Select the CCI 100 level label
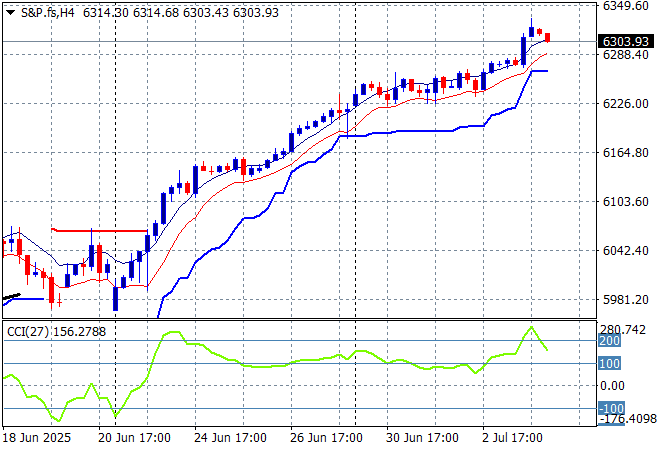Screen dimensions: 660x450 [609, 363]
